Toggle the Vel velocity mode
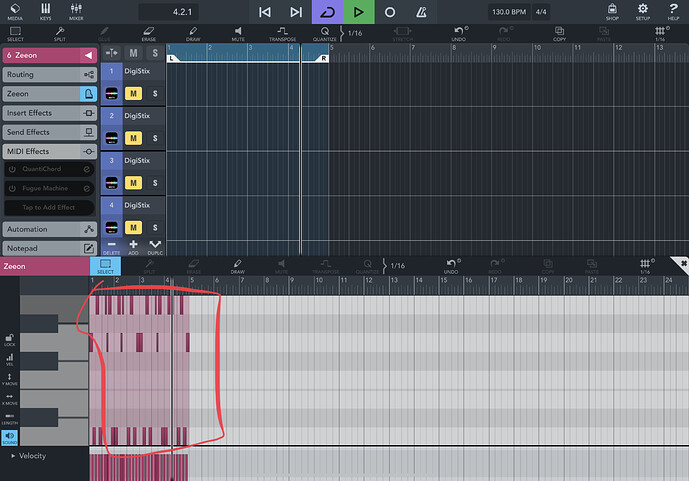 [x=10, y=360]
